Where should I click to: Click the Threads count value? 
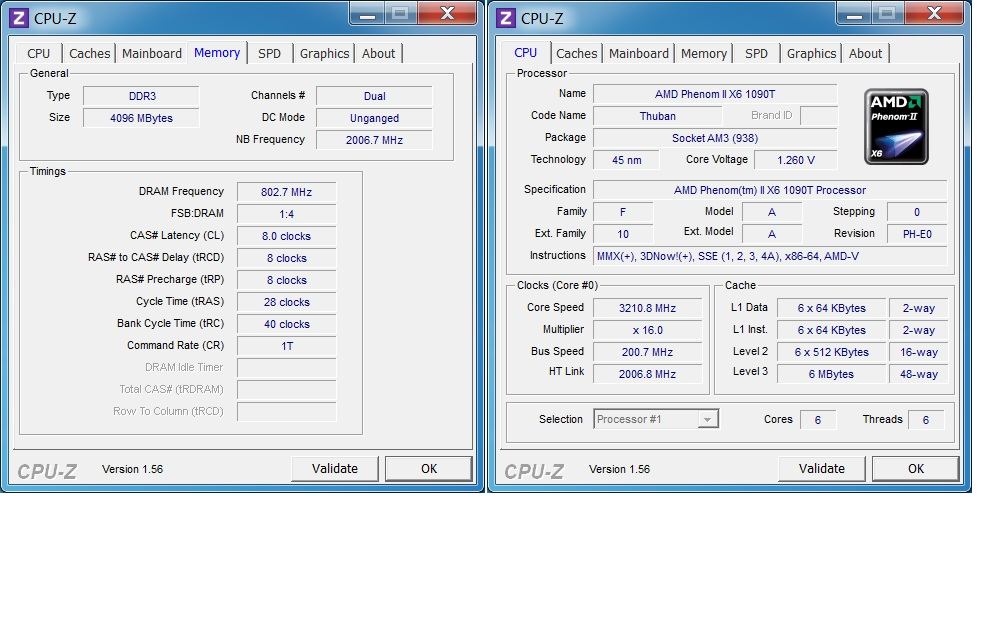coord(926,420)
